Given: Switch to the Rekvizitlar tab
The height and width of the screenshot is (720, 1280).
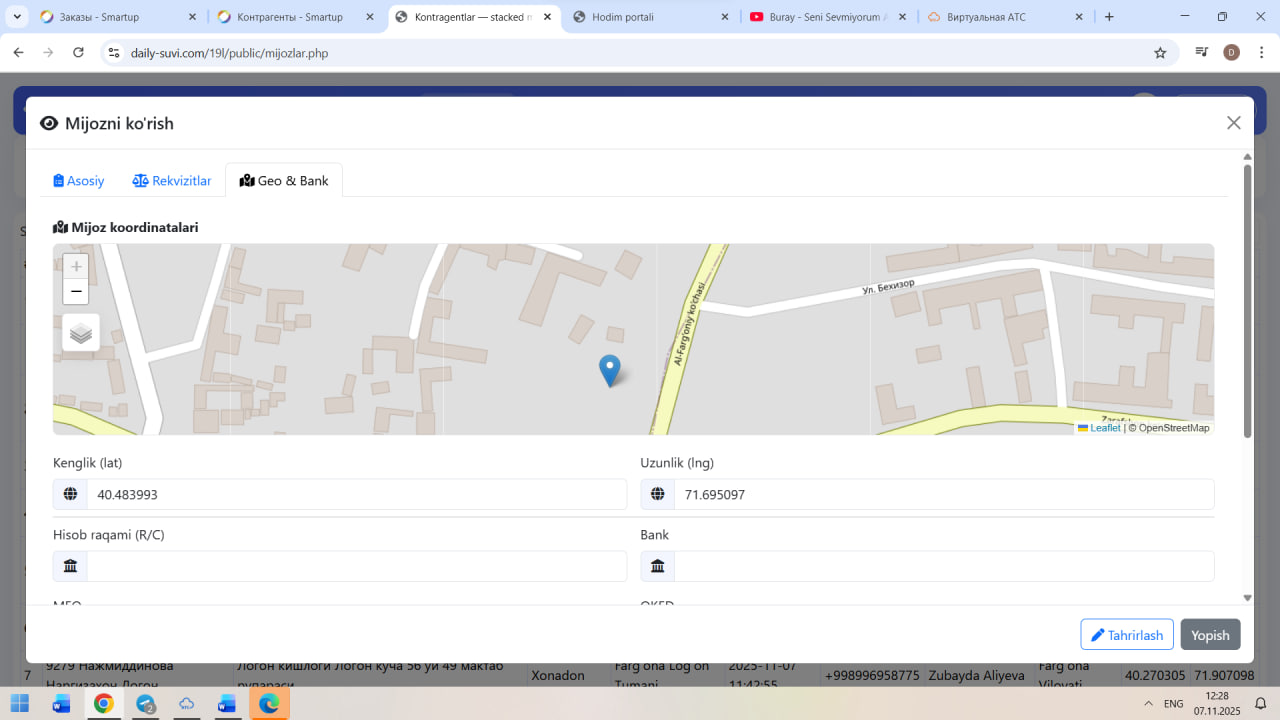Looking at the screenshot, I should [x=172, y=181].
